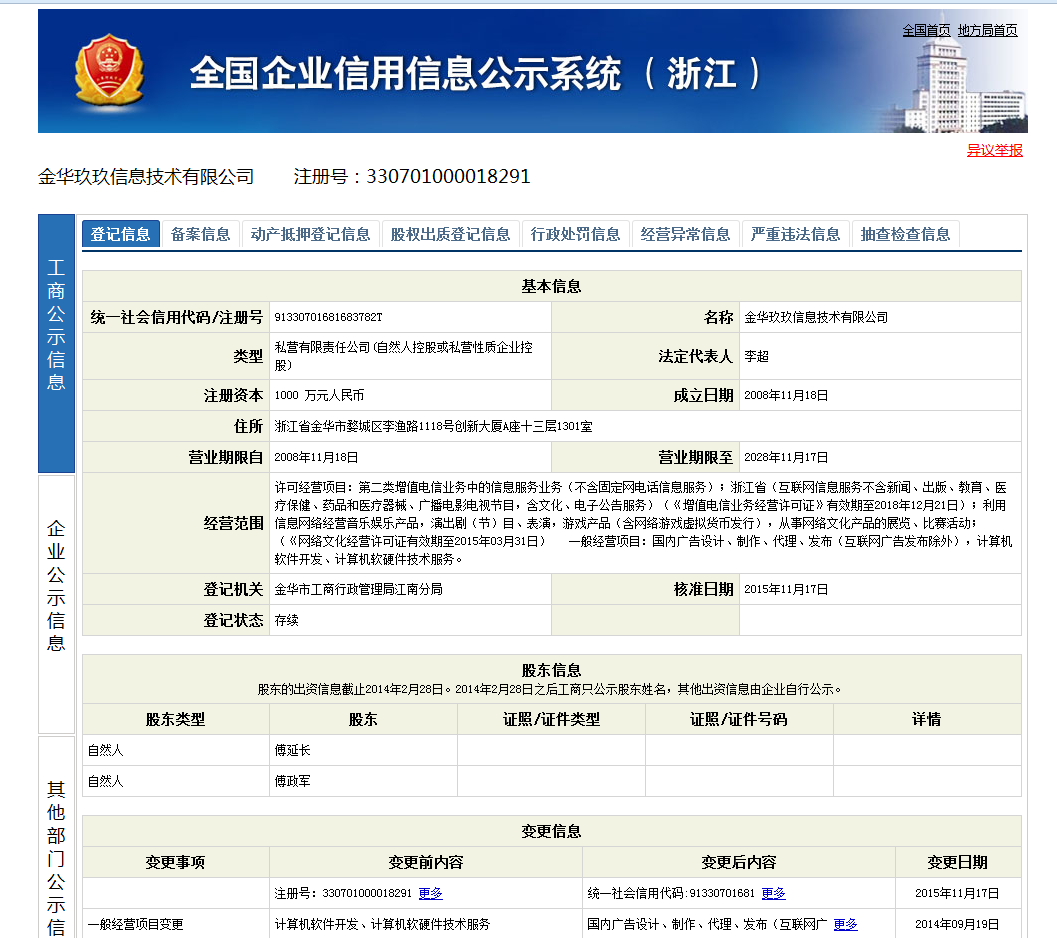Show the 抽查检查信息 tab
1057x938 pixels.
point(905,234)
